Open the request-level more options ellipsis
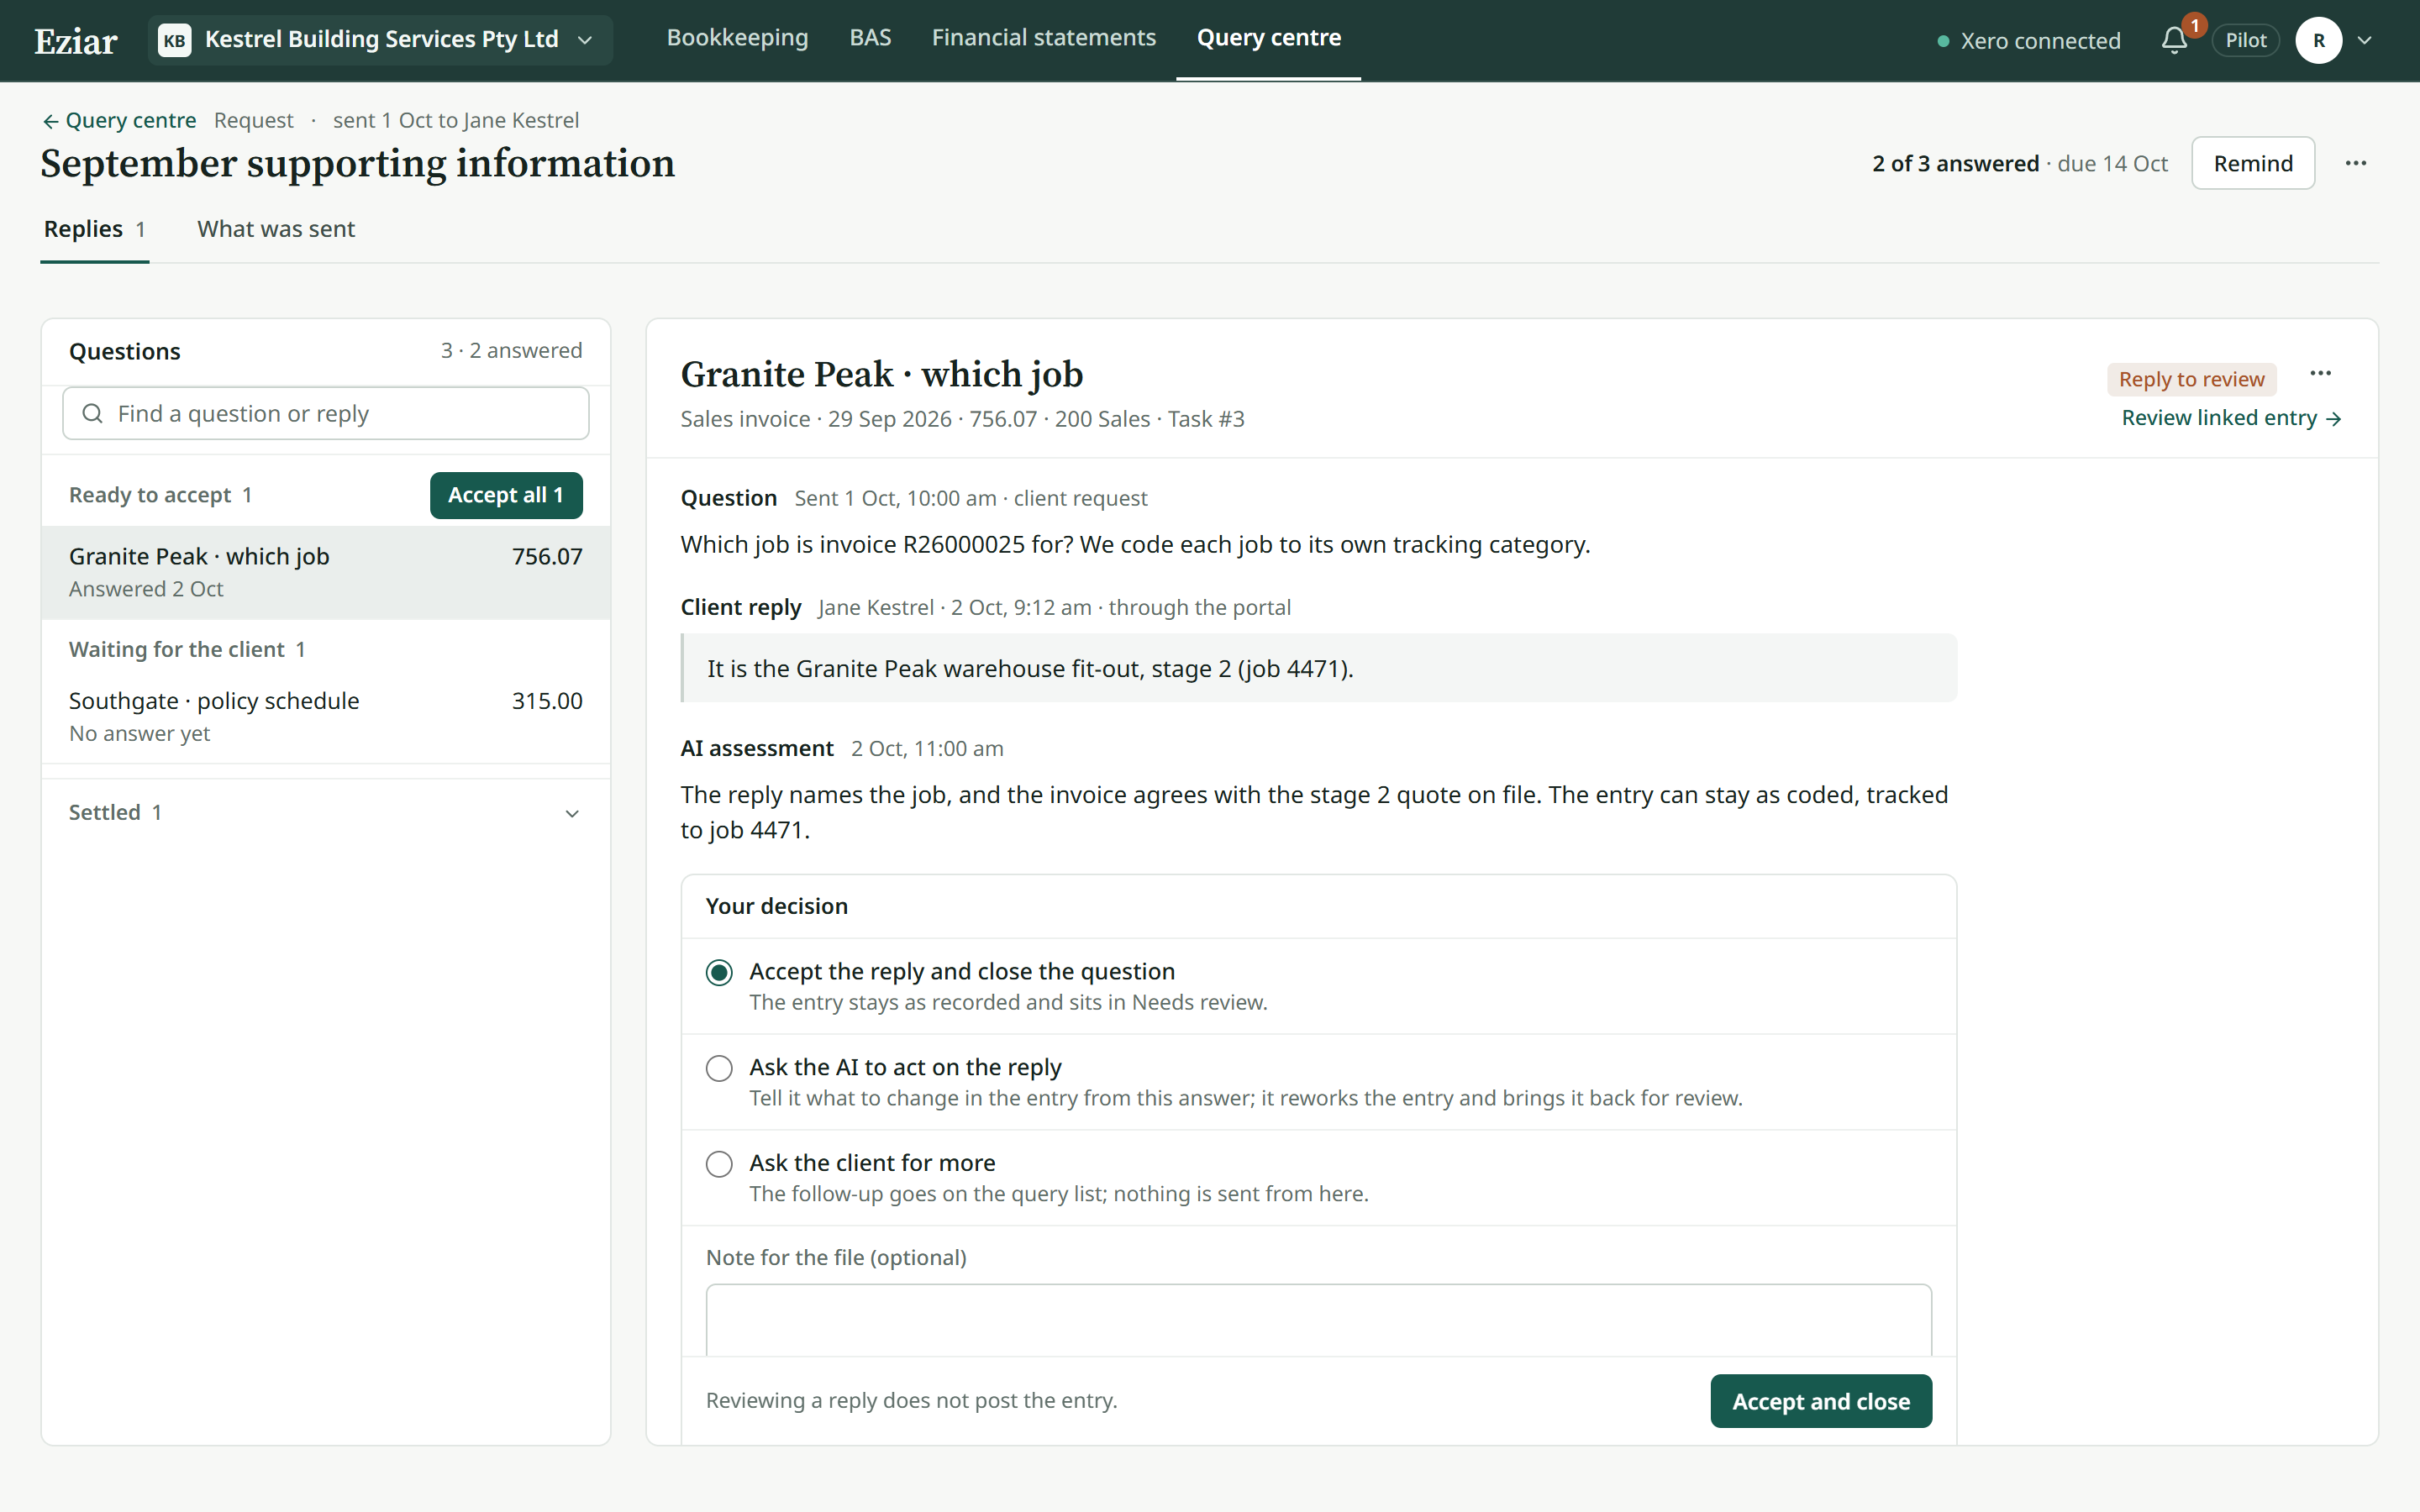Image resolution: width=2420 pixels, height=1512 pixels. tap(2356, 163)
